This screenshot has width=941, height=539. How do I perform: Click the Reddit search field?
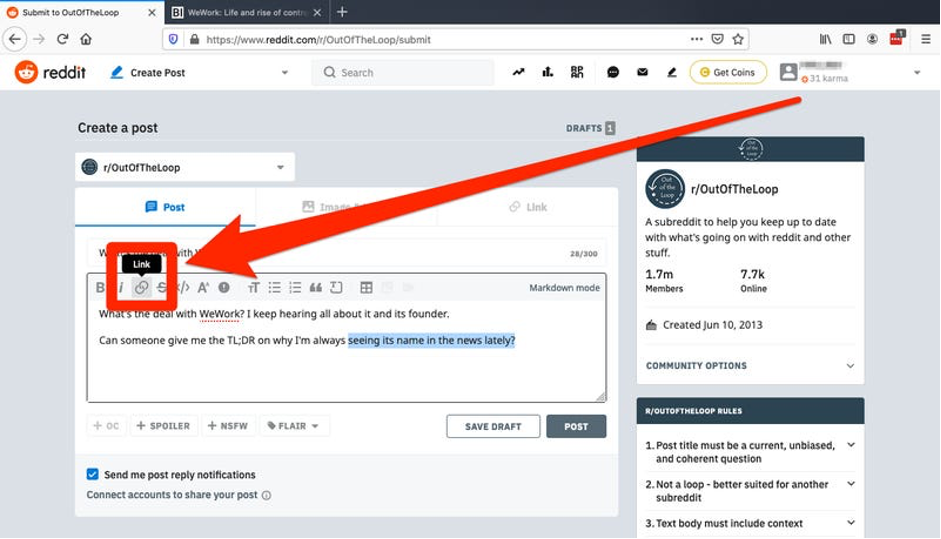tap(403, 73)
